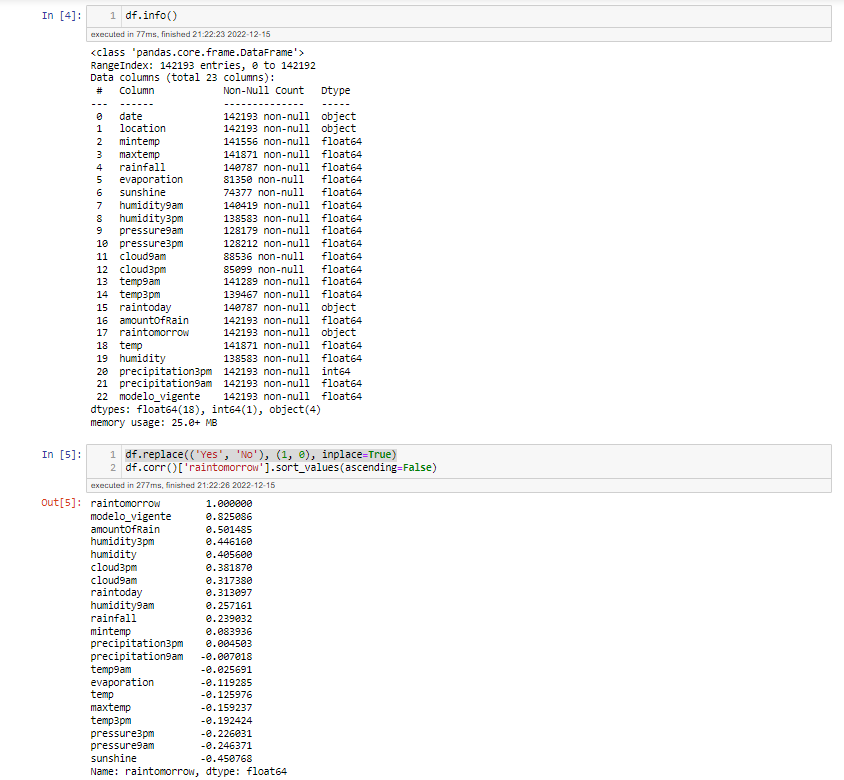
Task: Click the df.replace code line in cell 5
Action: point(261,454)
